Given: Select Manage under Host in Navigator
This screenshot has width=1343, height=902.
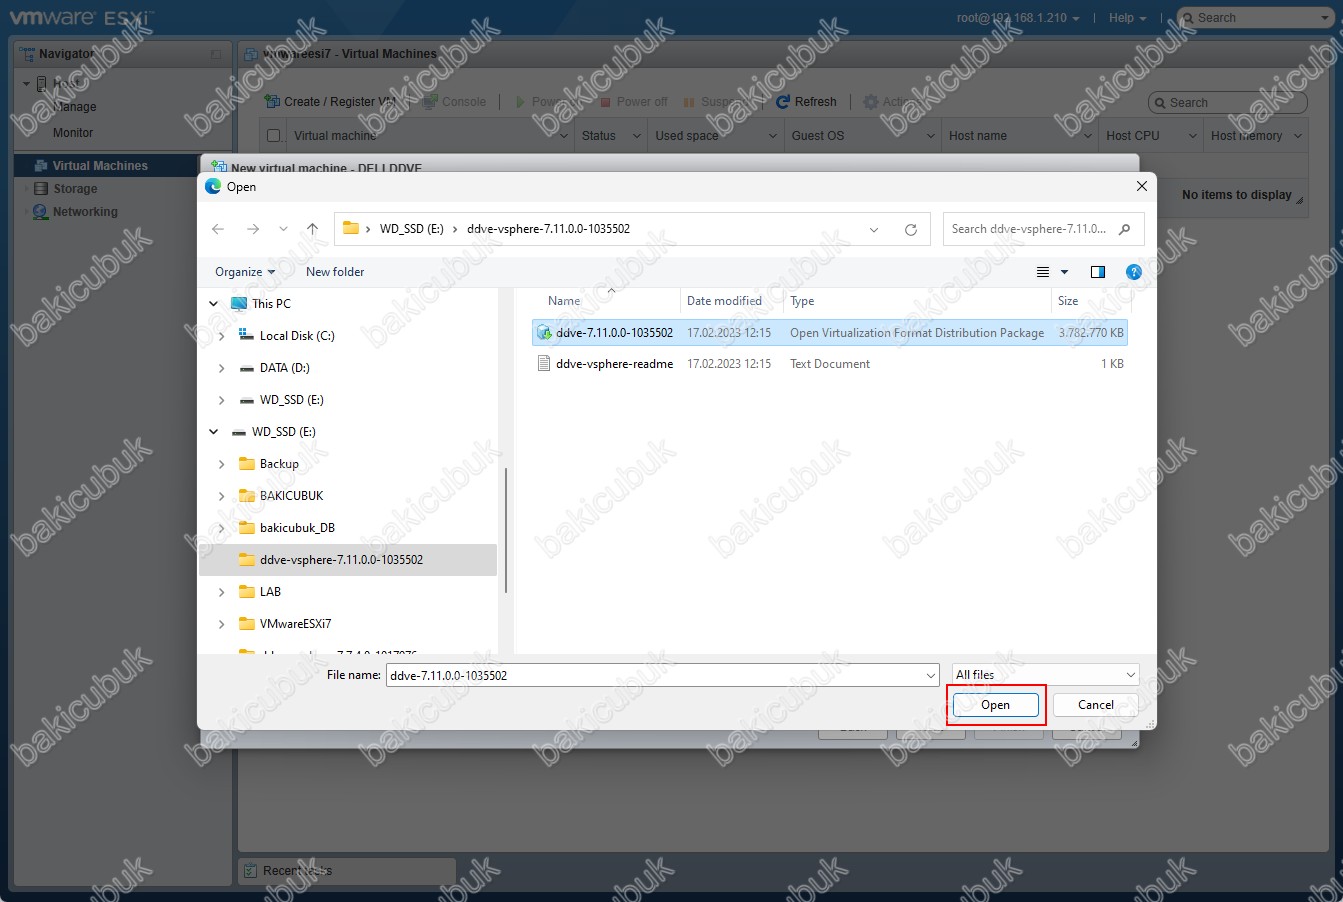Looking at the screenshot, I should pos(75,107).
